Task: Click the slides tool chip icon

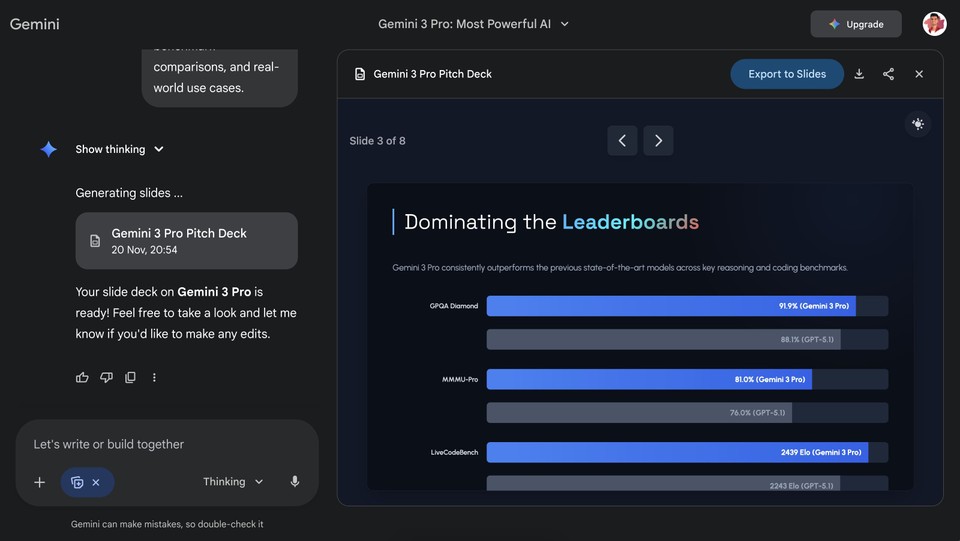Action: tap(77, 482)
